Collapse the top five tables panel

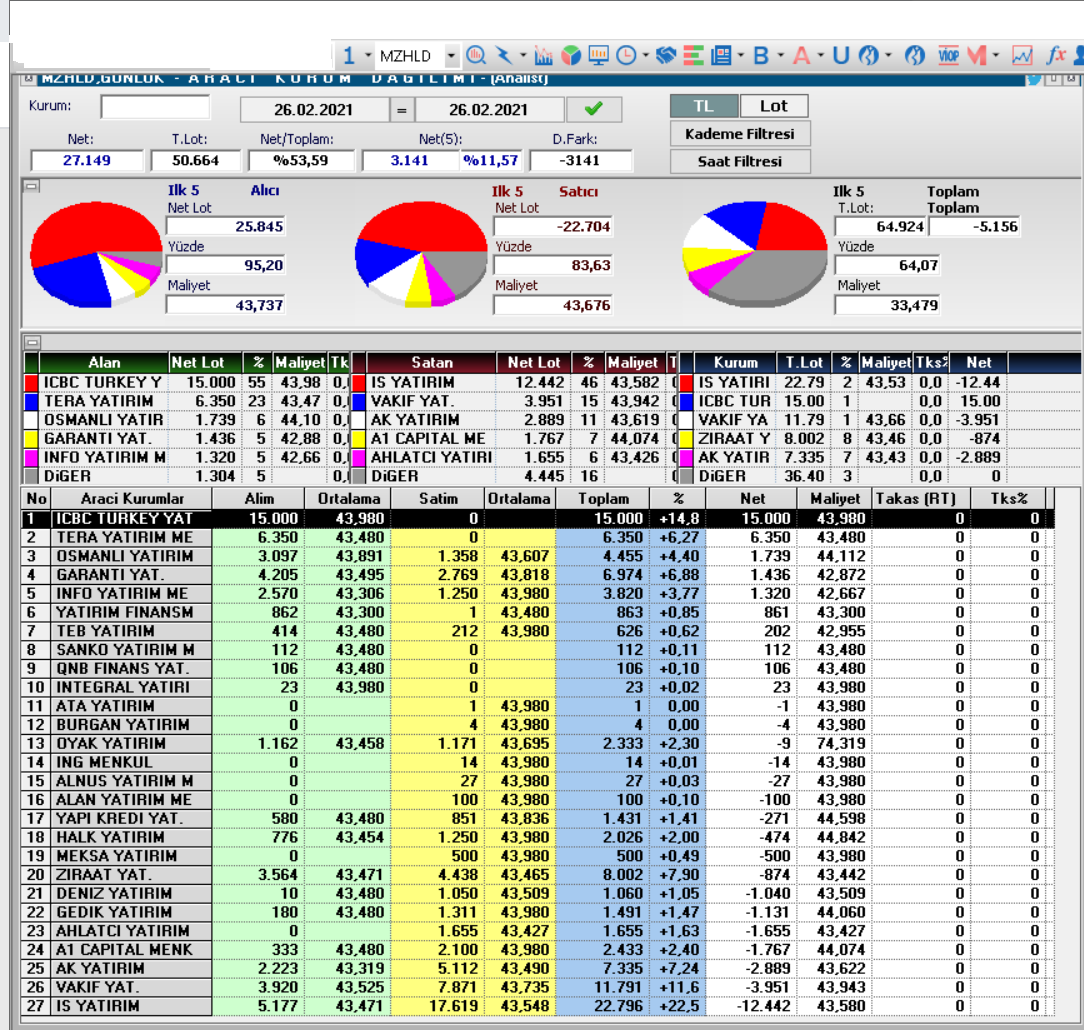[x=32, y=342]
